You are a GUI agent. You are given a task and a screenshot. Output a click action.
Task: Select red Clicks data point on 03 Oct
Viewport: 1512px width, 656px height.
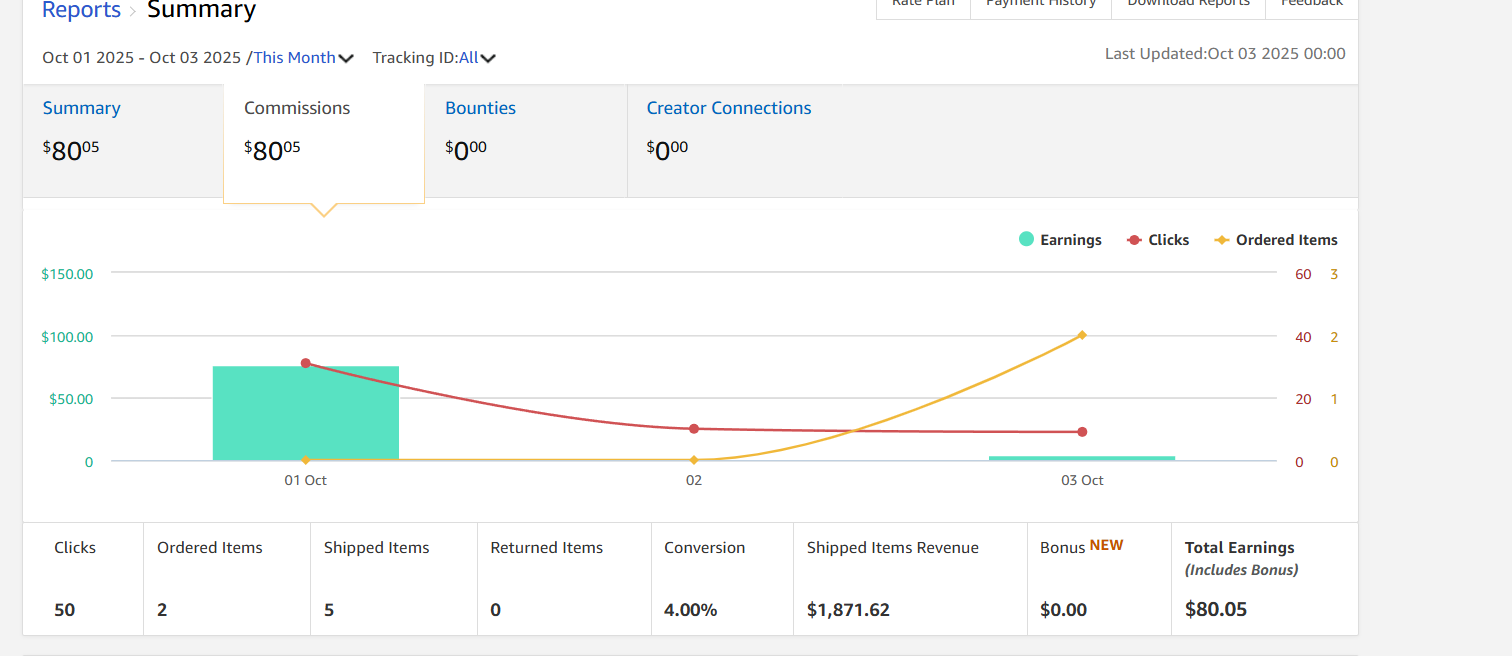click(x=1082, y=432)
